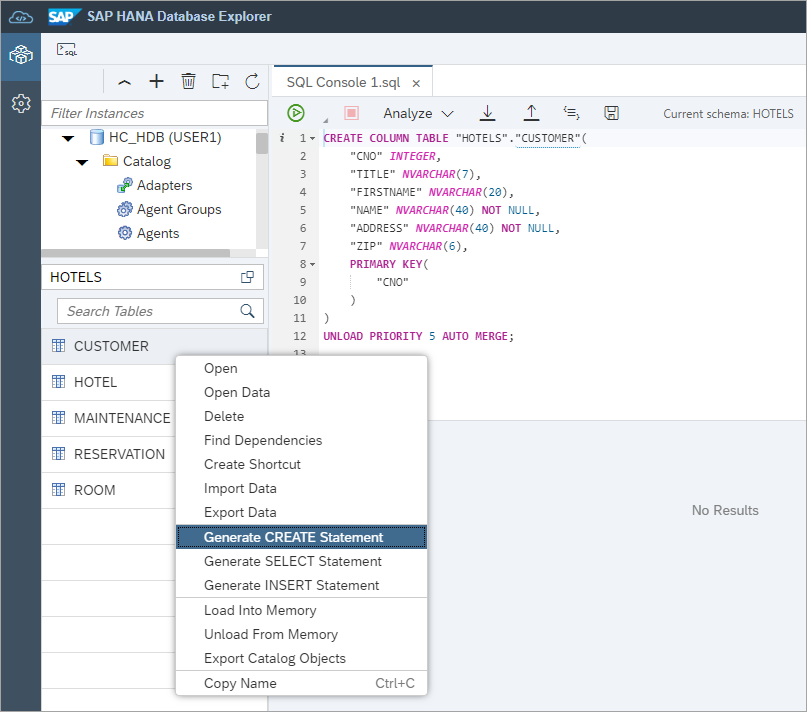Click the info marker beside line 1
Image resolution: width=807 pixels, height=712 pixels.
(282, 137)
